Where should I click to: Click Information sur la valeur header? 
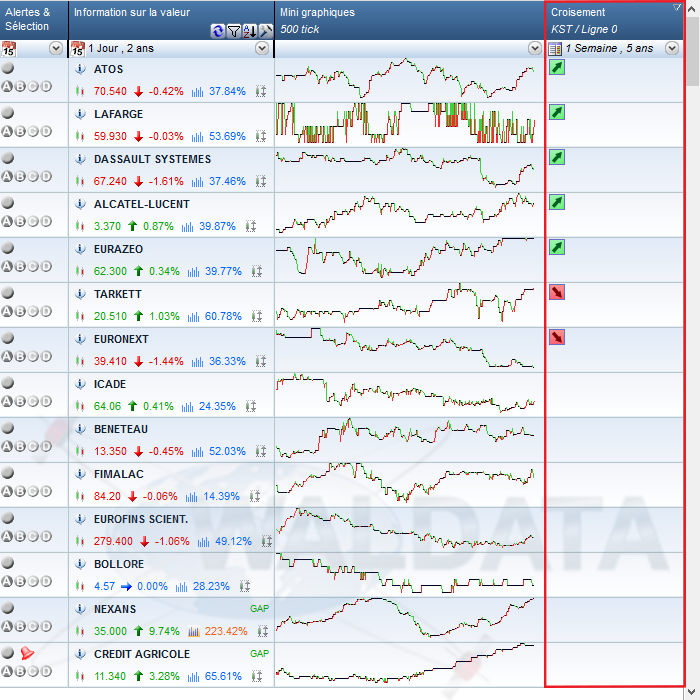(171, 20)
